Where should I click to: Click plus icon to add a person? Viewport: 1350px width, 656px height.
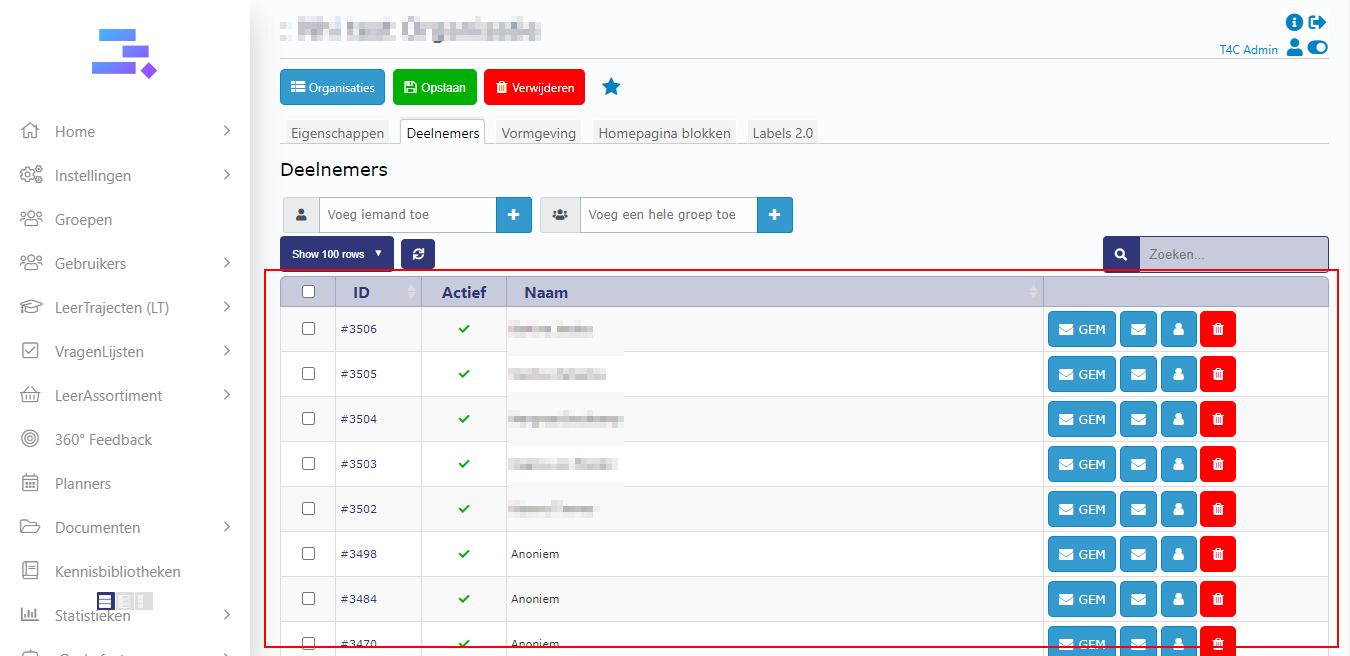pyautogui.click(x=514, y=215)
